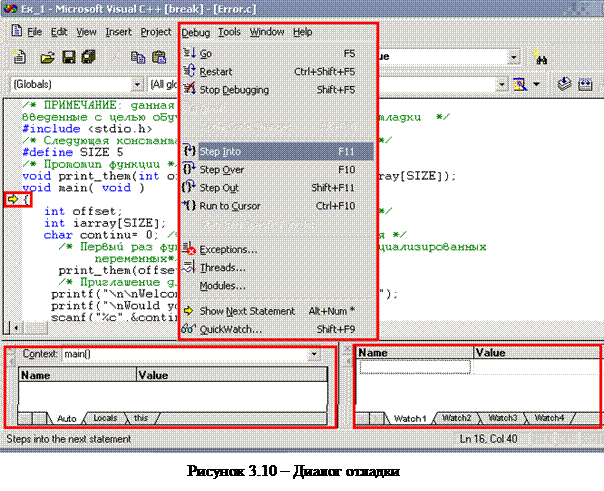This screenshot has width=604, height=491.
Task: Open Threads... from the Debug menu
Action: point(277,268)
